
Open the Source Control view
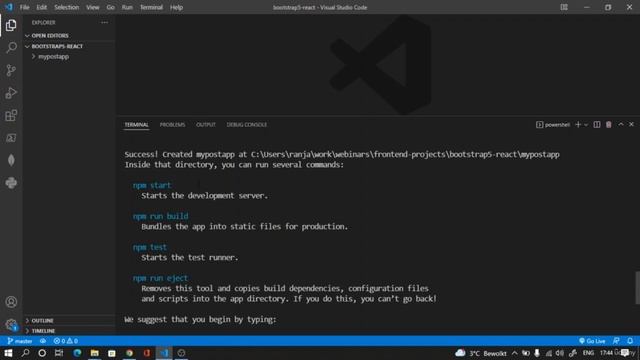11,70
